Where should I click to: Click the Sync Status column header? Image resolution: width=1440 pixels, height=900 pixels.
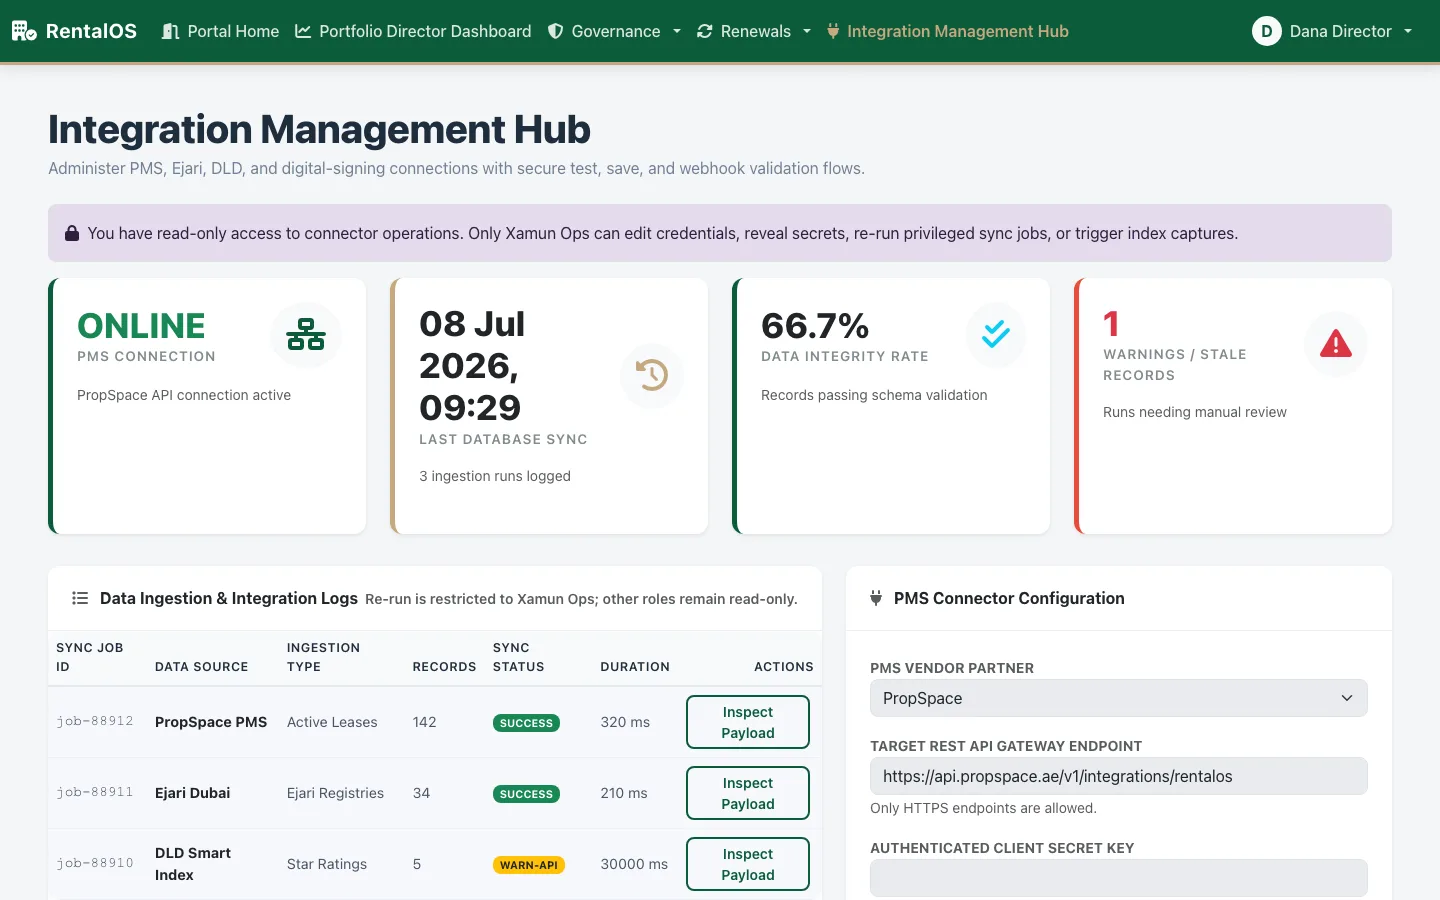click(x=518, y=657)
